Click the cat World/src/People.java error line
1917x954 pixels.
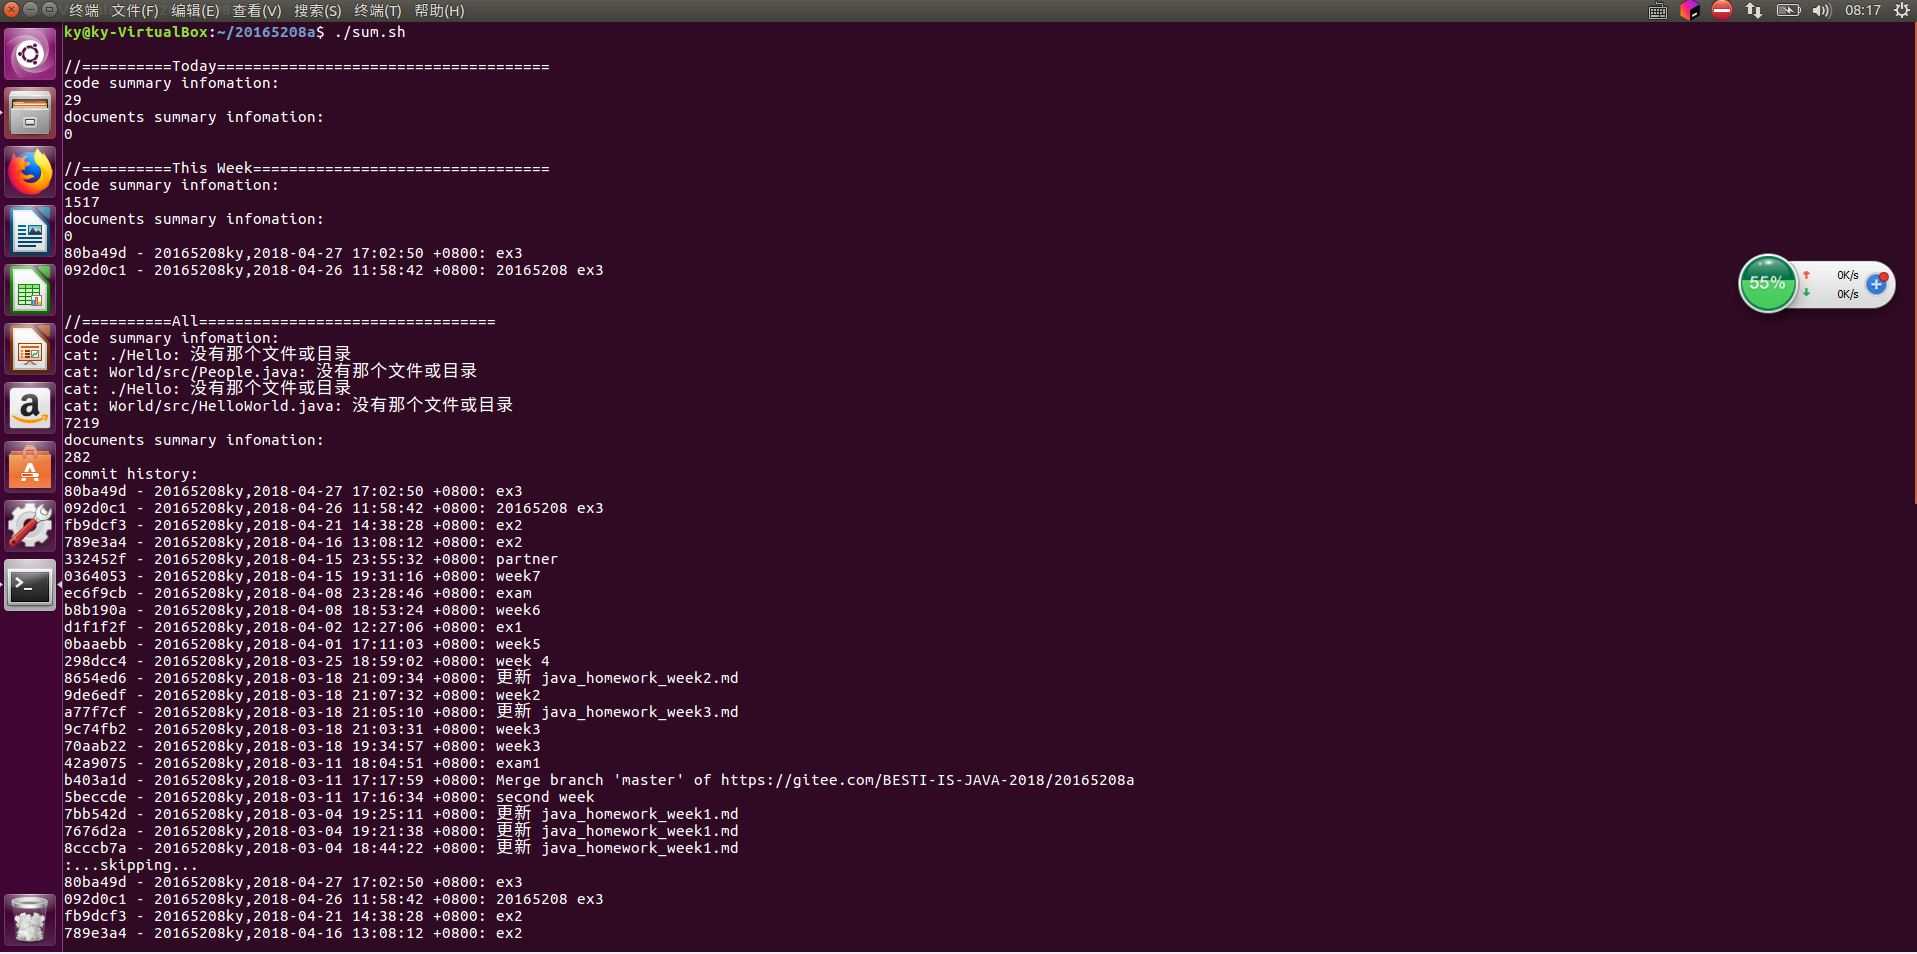pyautogui.click(x=270, y=372)
